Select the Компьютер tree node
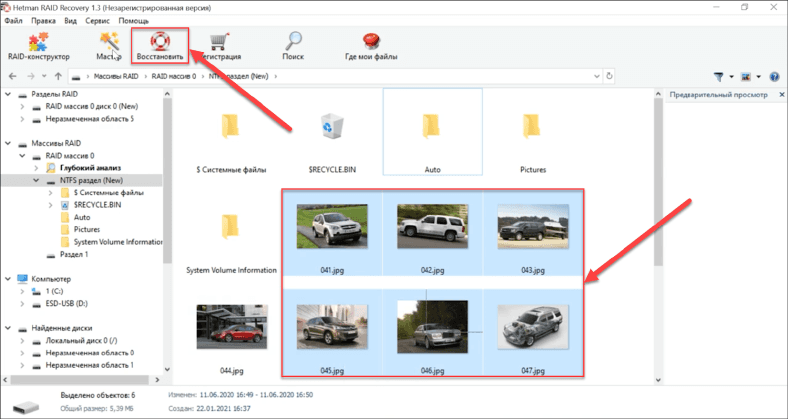This screenshot has height=419, width=788. 51,279
